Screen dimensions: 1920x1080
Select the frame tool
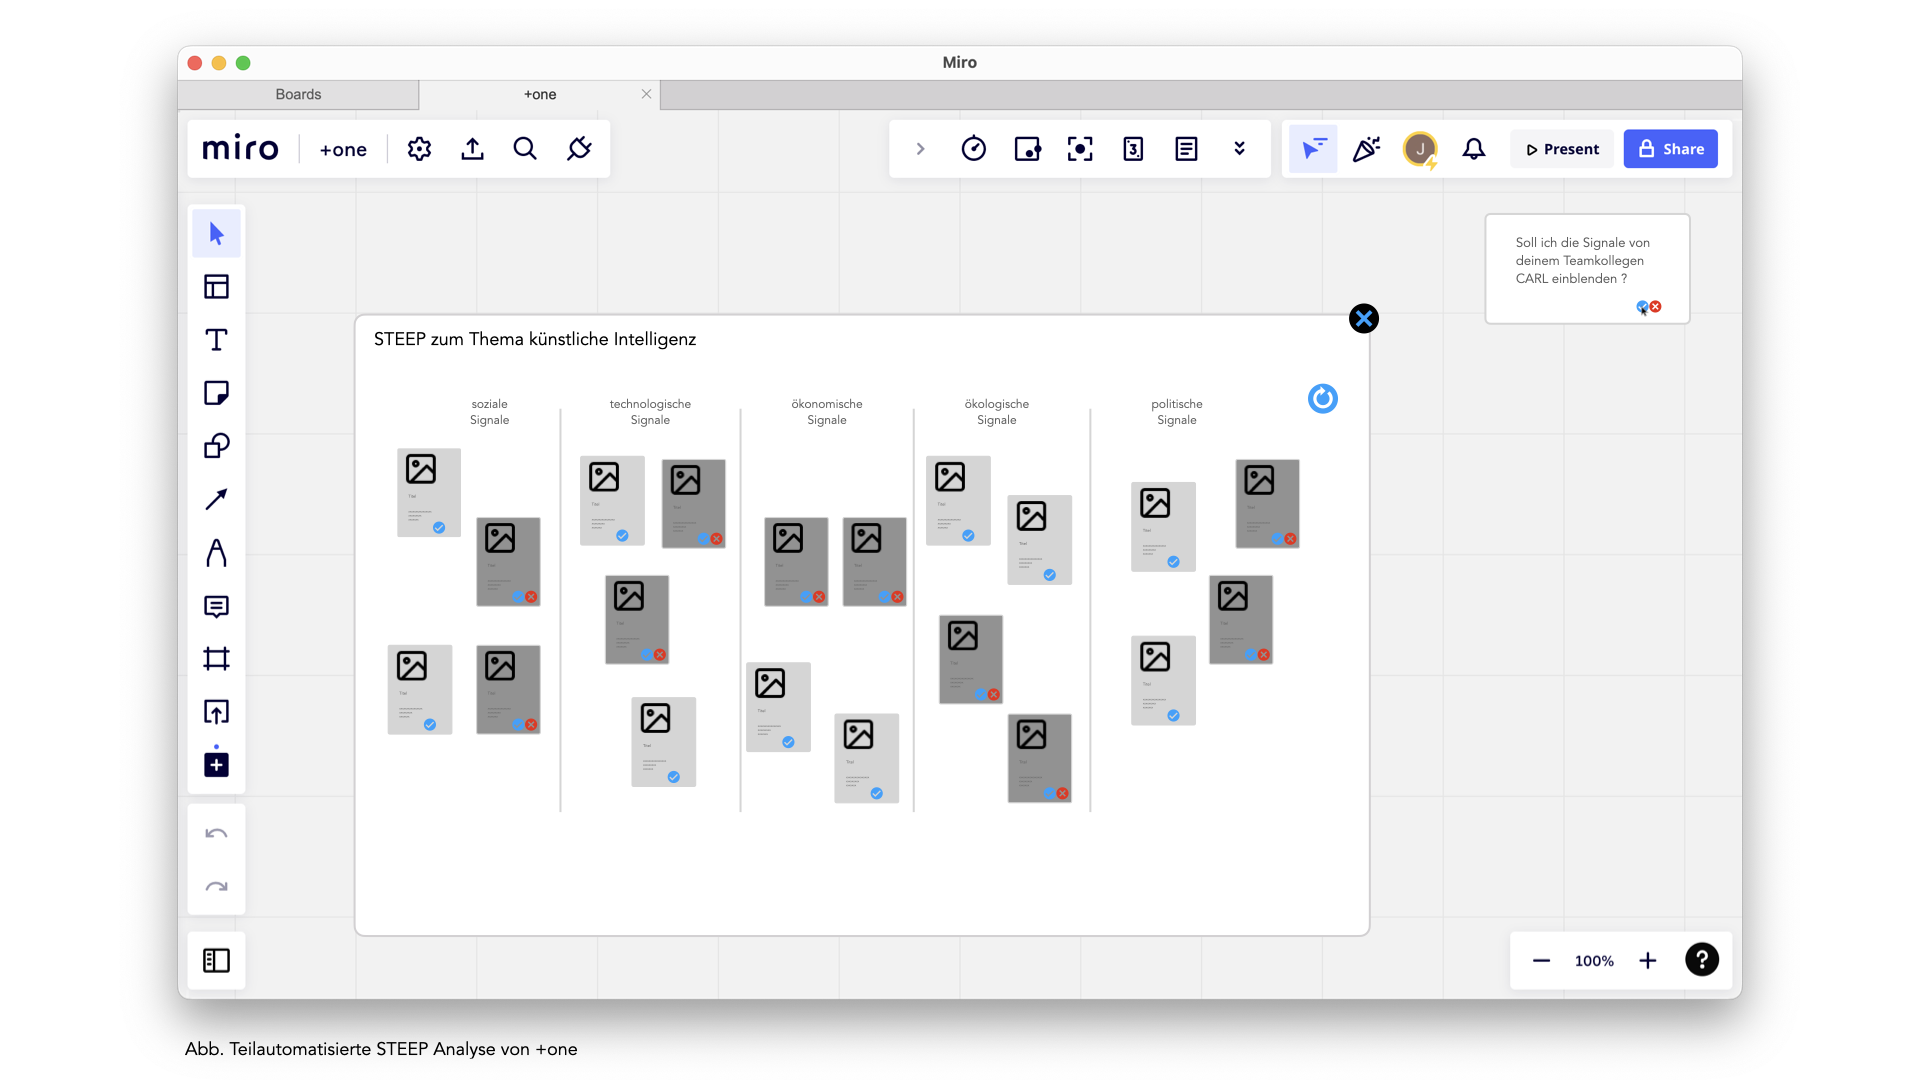pyautogui.click(x=216, y=659)
